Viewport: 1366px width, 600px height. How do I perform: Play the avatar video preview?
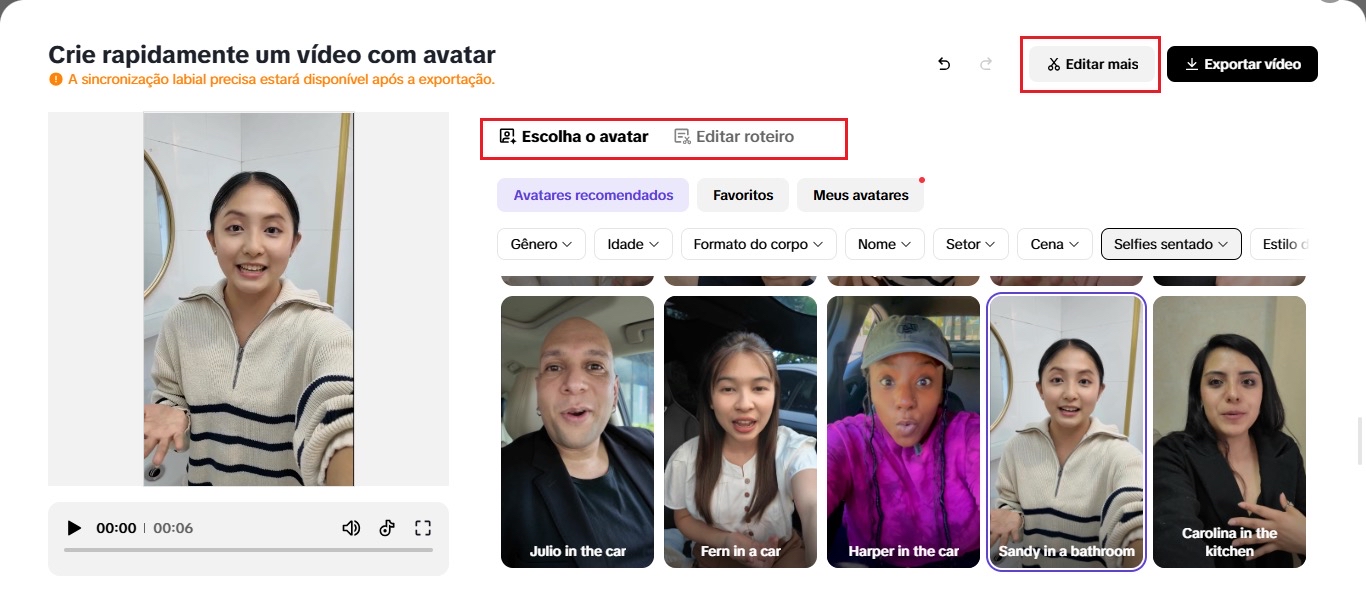[74, 528]
